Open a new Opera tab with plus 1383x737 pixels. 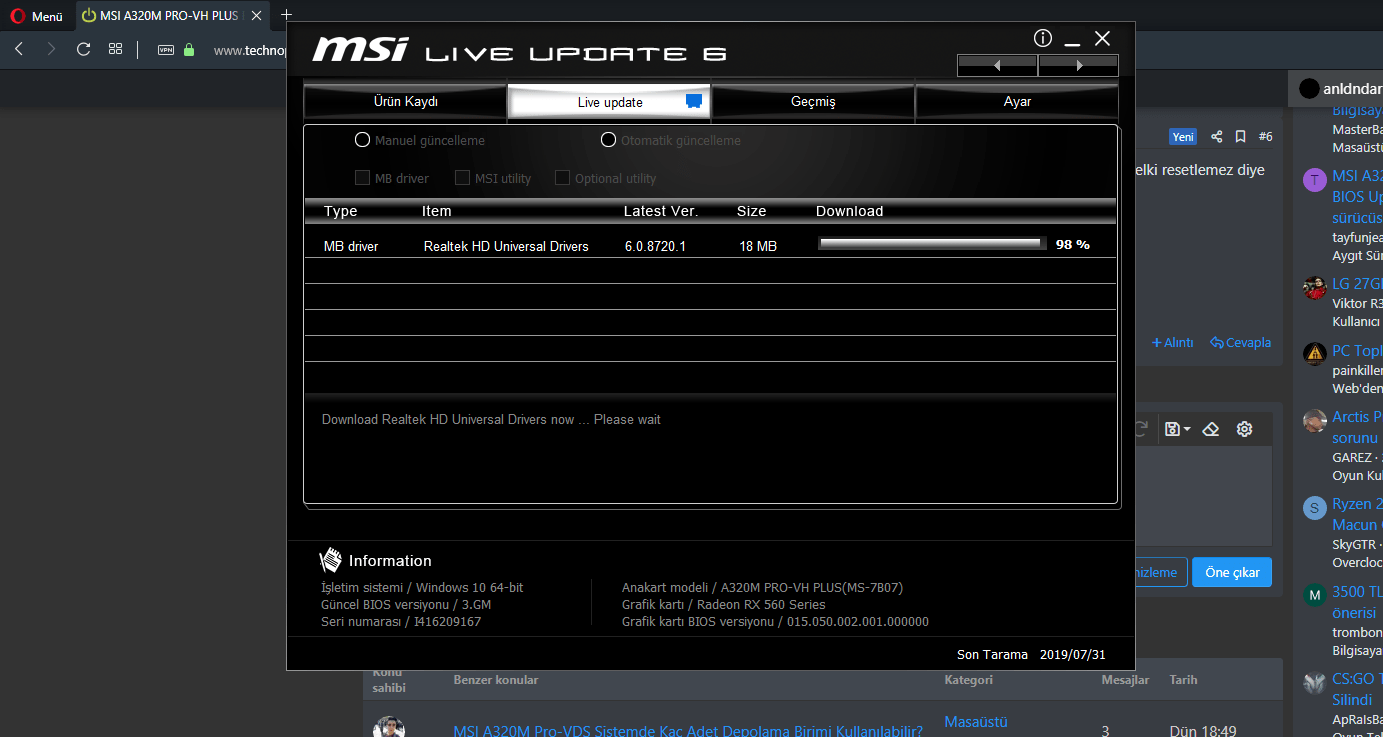click(287, 14)
